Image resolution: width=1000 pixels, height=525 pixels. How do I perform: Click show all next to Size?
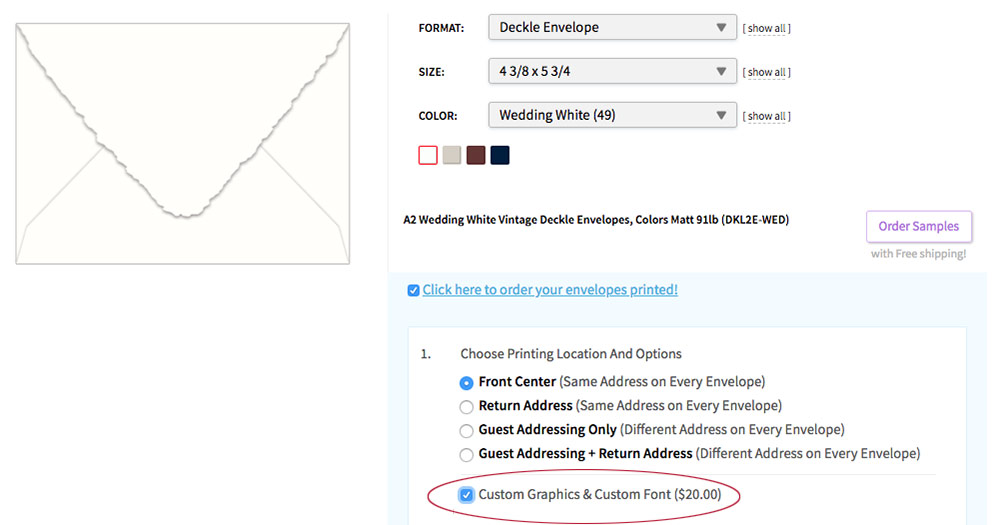pos(767,72)
